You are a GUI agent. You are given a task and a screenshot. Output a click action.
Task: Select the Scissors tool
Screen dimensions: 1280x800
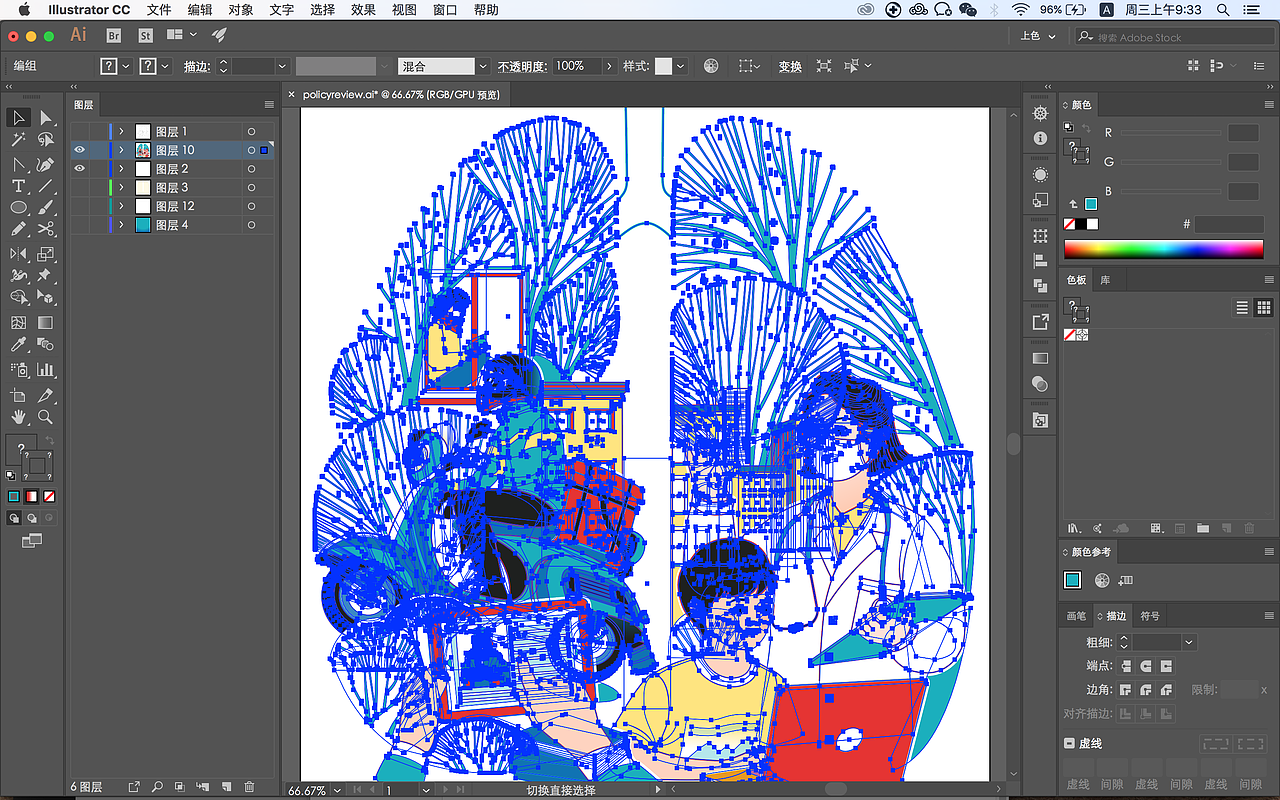pos(45,230)
